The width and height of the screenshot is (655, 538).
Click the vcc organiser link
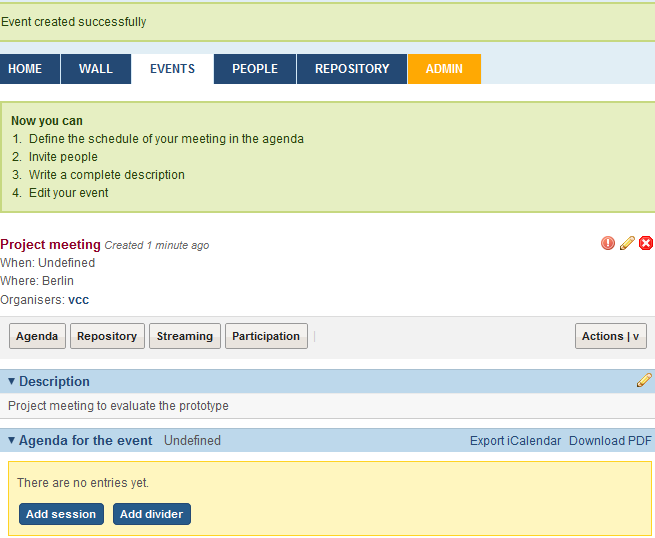click(79, 300)
